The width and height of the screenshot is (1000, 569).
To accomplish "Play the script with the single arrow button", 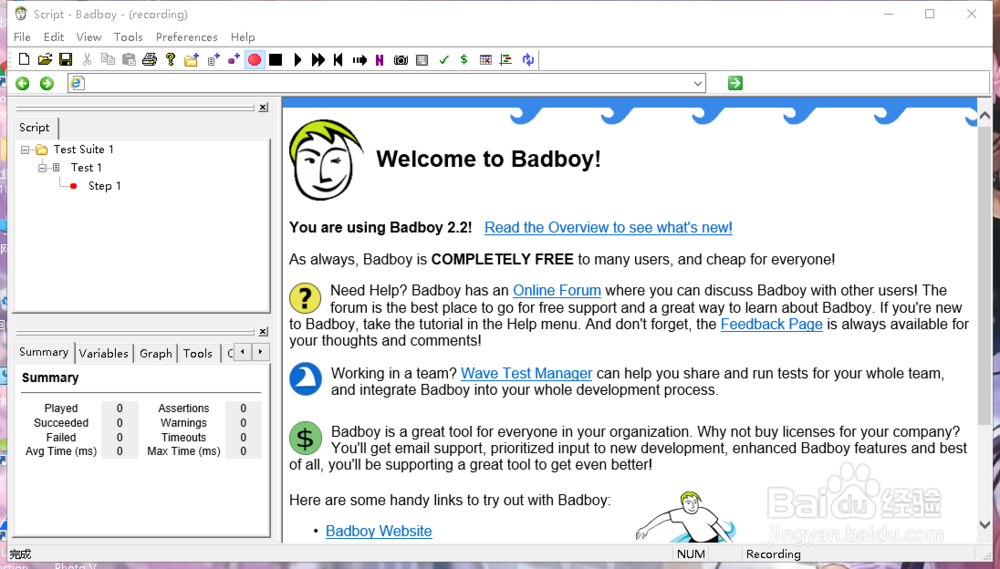I will 297,60.
